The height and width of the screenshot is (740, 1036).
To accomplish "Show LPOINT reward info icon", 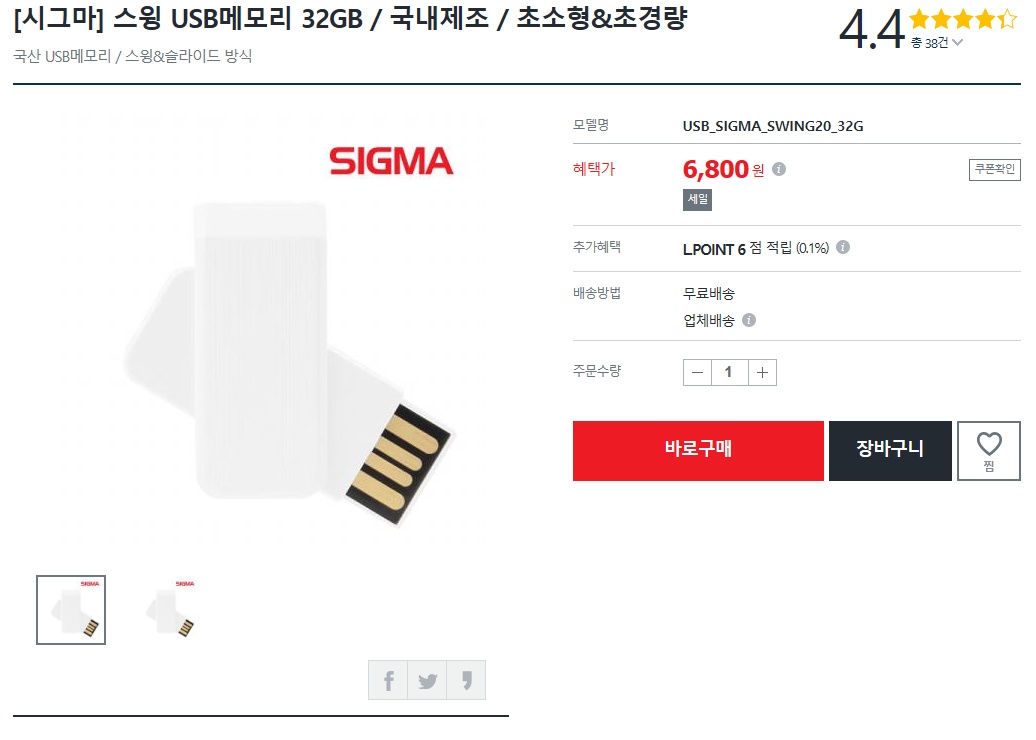I will click(x=843, y=247).
